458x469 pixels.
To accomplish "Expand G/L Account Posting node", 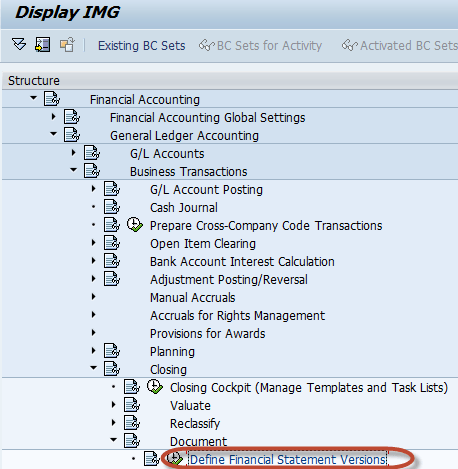I will (x=94, y=189).
